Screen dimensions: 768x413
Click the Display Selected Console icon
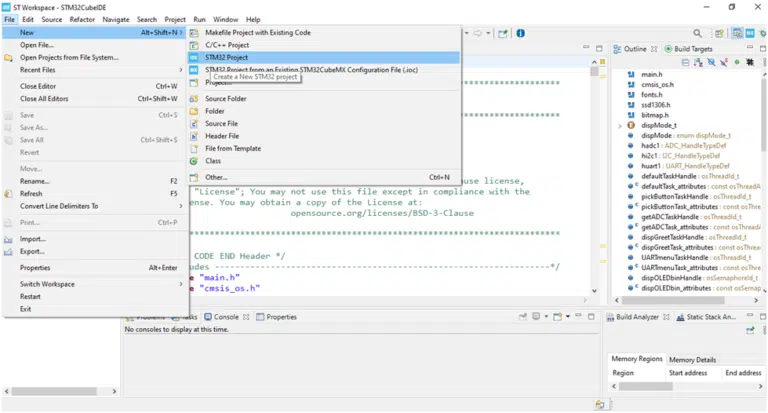(x=536, y=316)
